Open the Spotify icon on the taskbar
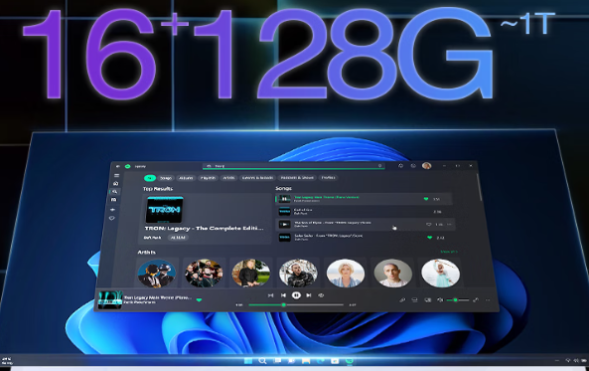The image size is (589, 371). pyautogui.click(x=349, y=361)
